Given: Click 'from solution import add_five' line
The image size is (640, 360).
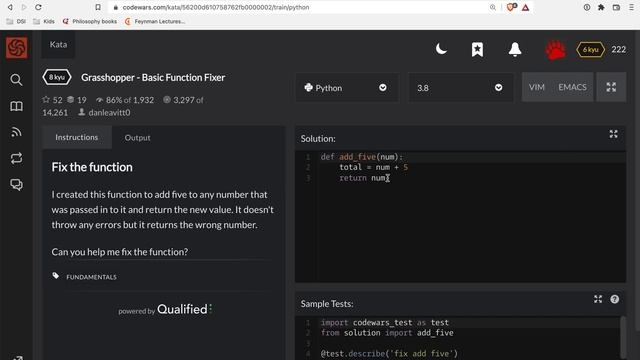Looking at the screenshot, I should point(387,333).
